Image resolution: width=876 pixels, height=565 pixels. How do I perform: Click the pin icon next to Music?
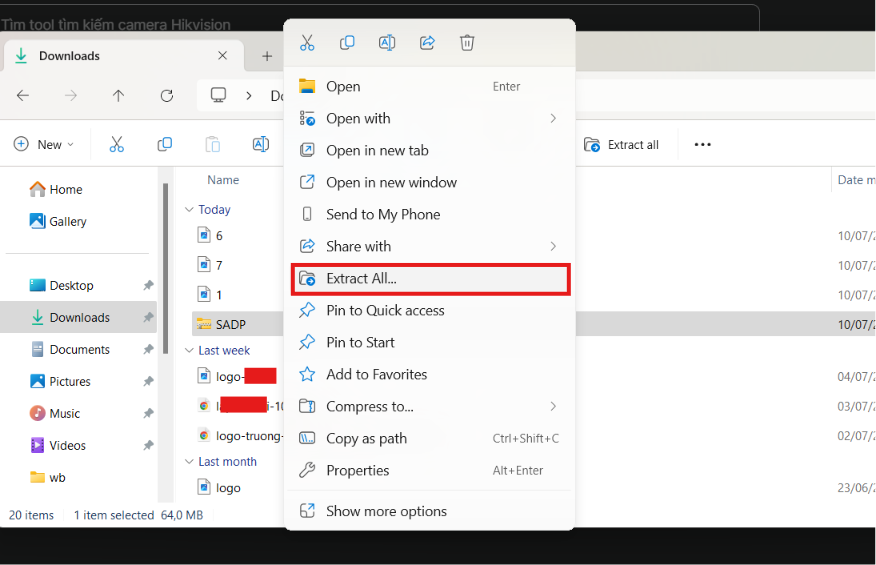point(148,414)
